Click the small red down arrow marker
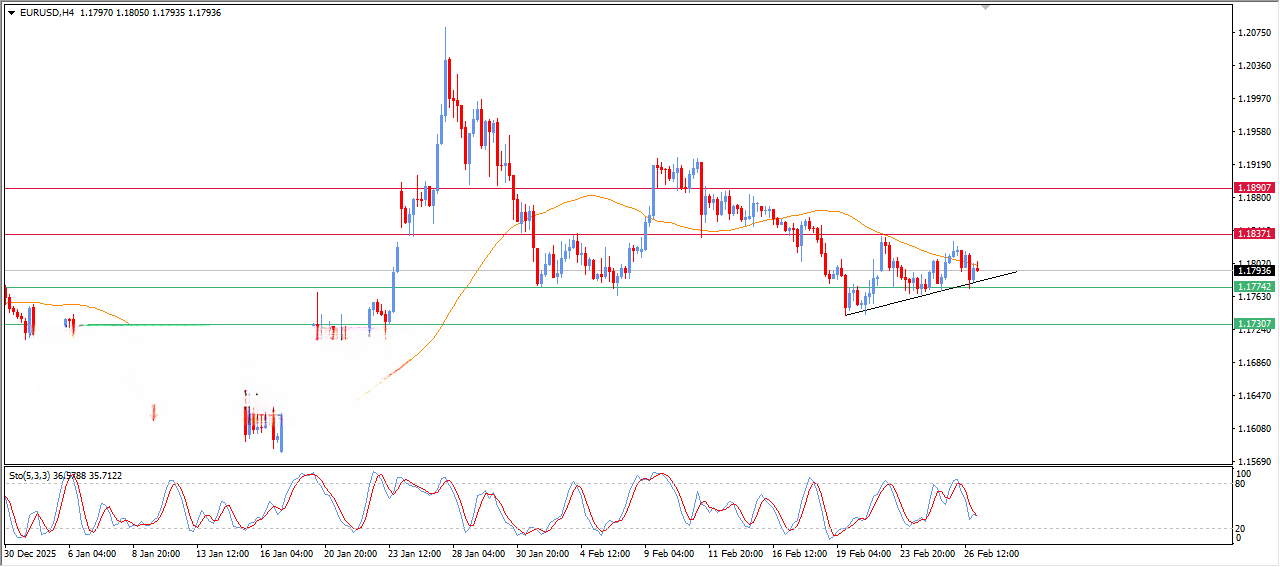 point(154,412)
